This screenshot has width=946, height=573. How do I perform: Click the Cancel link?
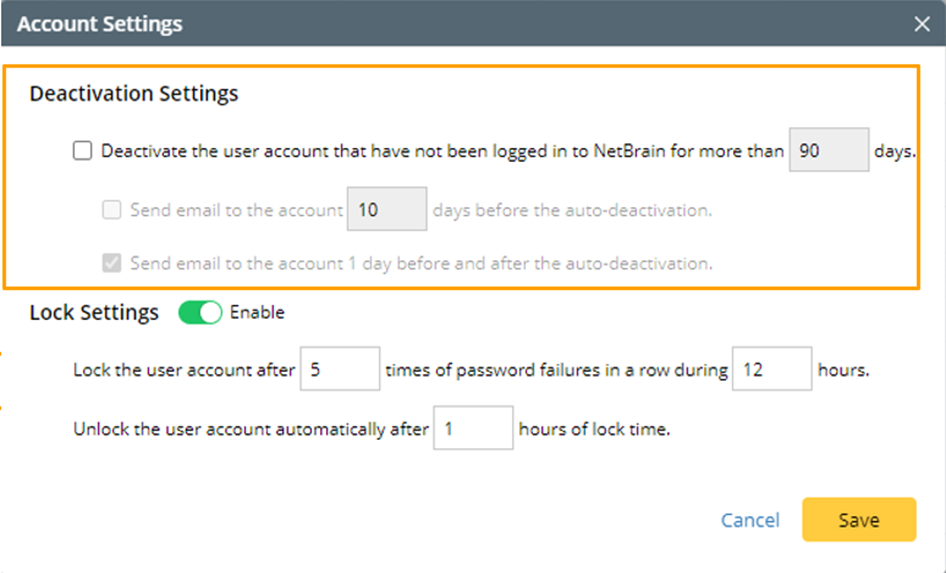[750, 520]
